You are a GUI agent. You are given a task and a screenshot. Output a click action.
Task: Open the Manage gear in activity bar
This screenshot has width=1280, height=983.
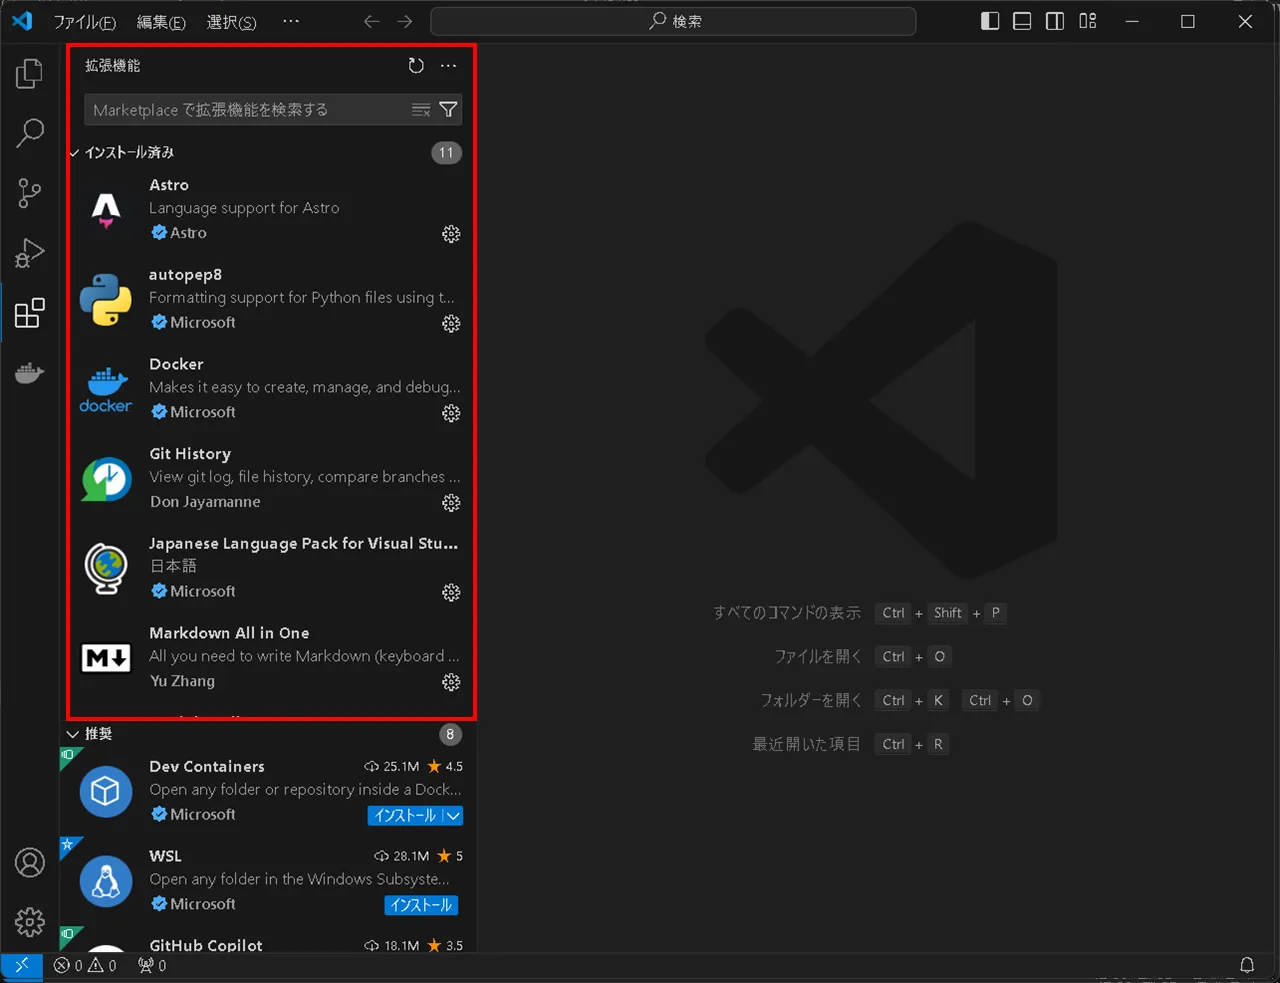[x=30, y=921]
